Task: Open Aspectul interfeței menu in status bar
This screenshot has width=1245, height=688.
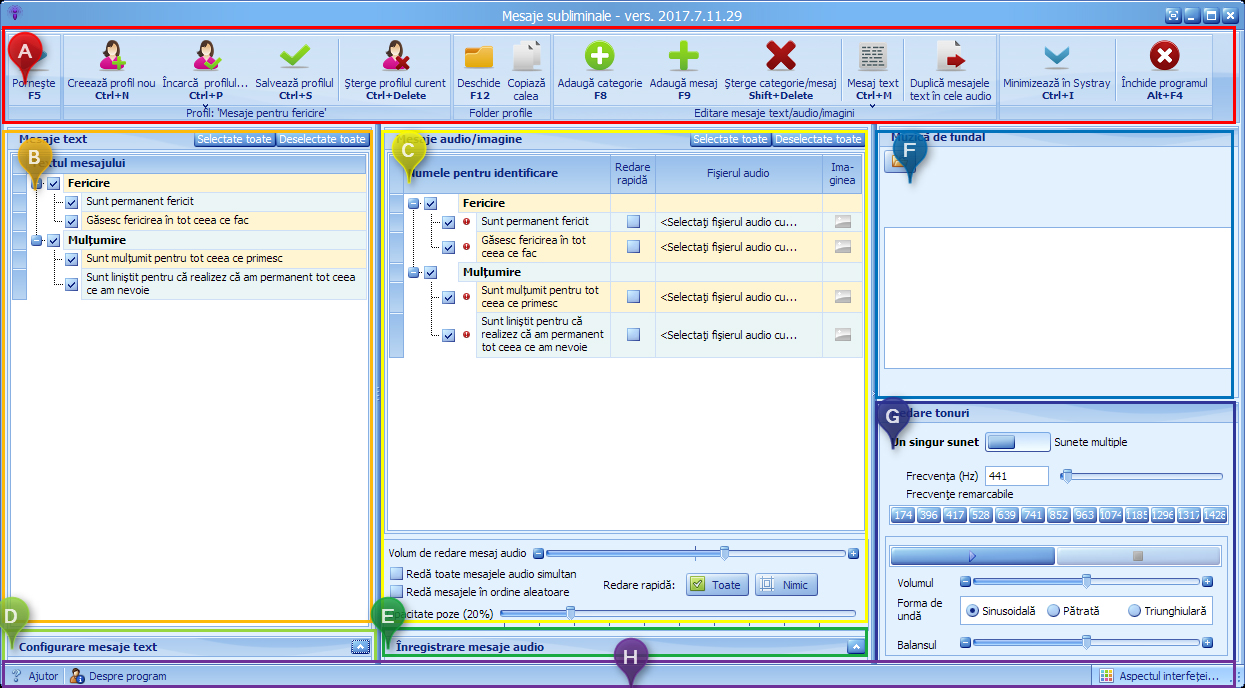Action: click(x=1160, y=676)
